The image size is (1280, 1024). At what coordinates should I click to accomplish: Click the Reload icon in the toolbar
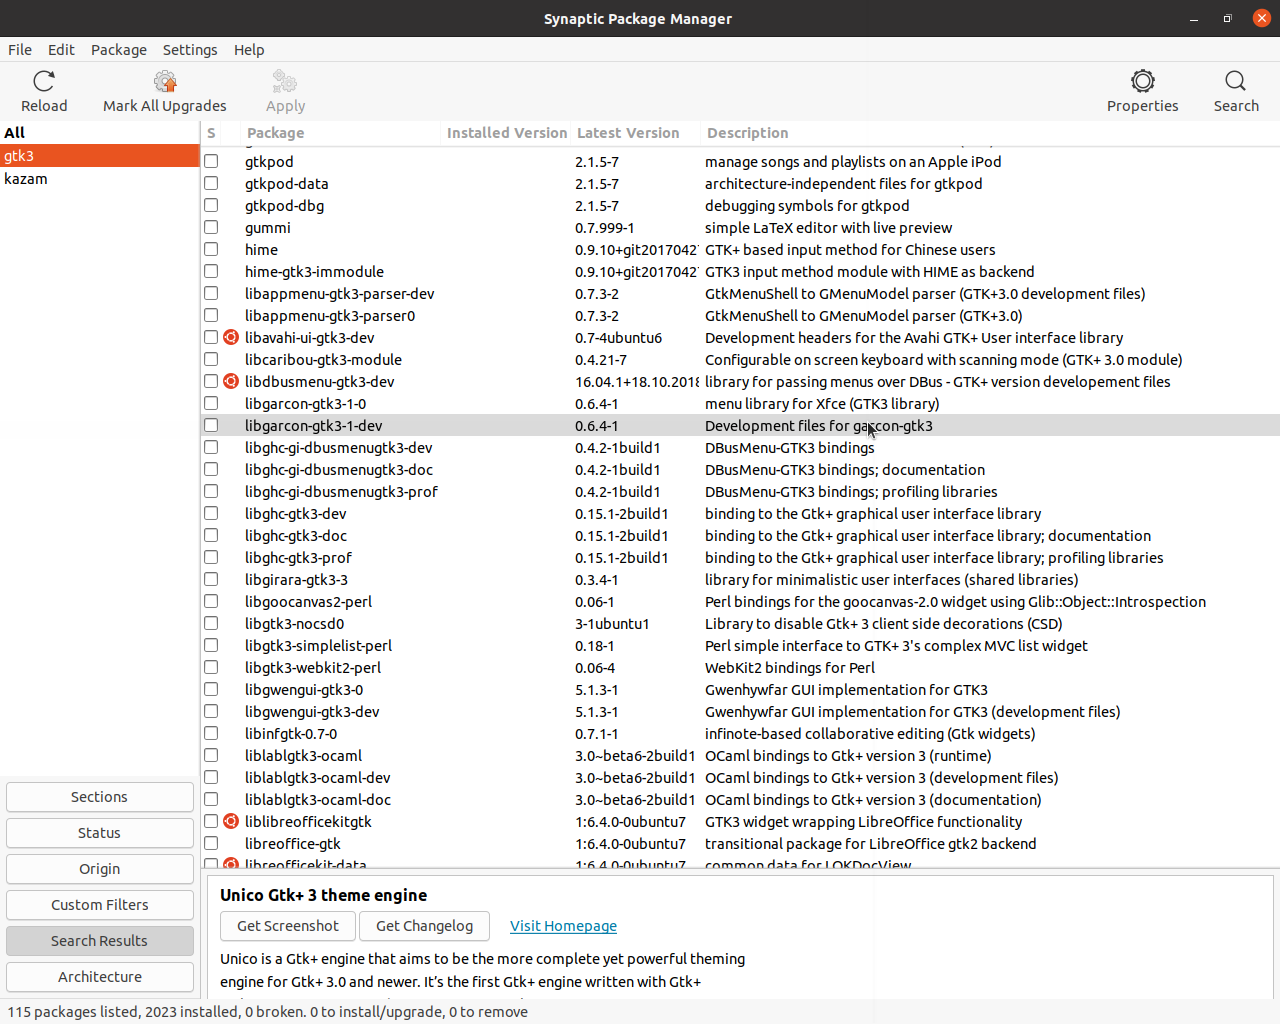43,81
